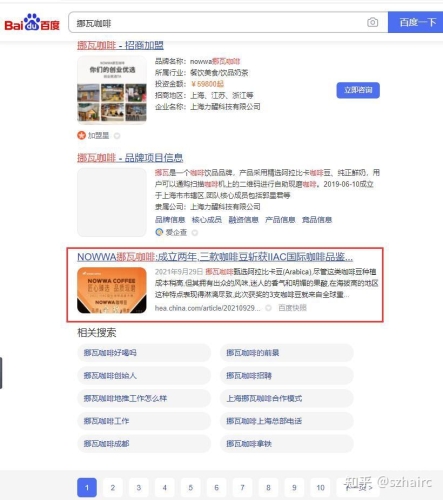Select related search 挪瓦咖啡地推工作怎么样
Image resolution: width=443 pixels, height=500 pixels.
coord(144,398)
